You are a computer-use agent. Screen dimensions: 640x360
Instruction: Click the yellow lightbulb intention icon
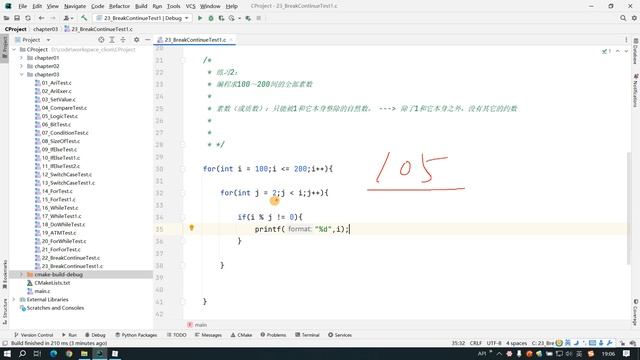pyautogui.click(x=191, y=228)
